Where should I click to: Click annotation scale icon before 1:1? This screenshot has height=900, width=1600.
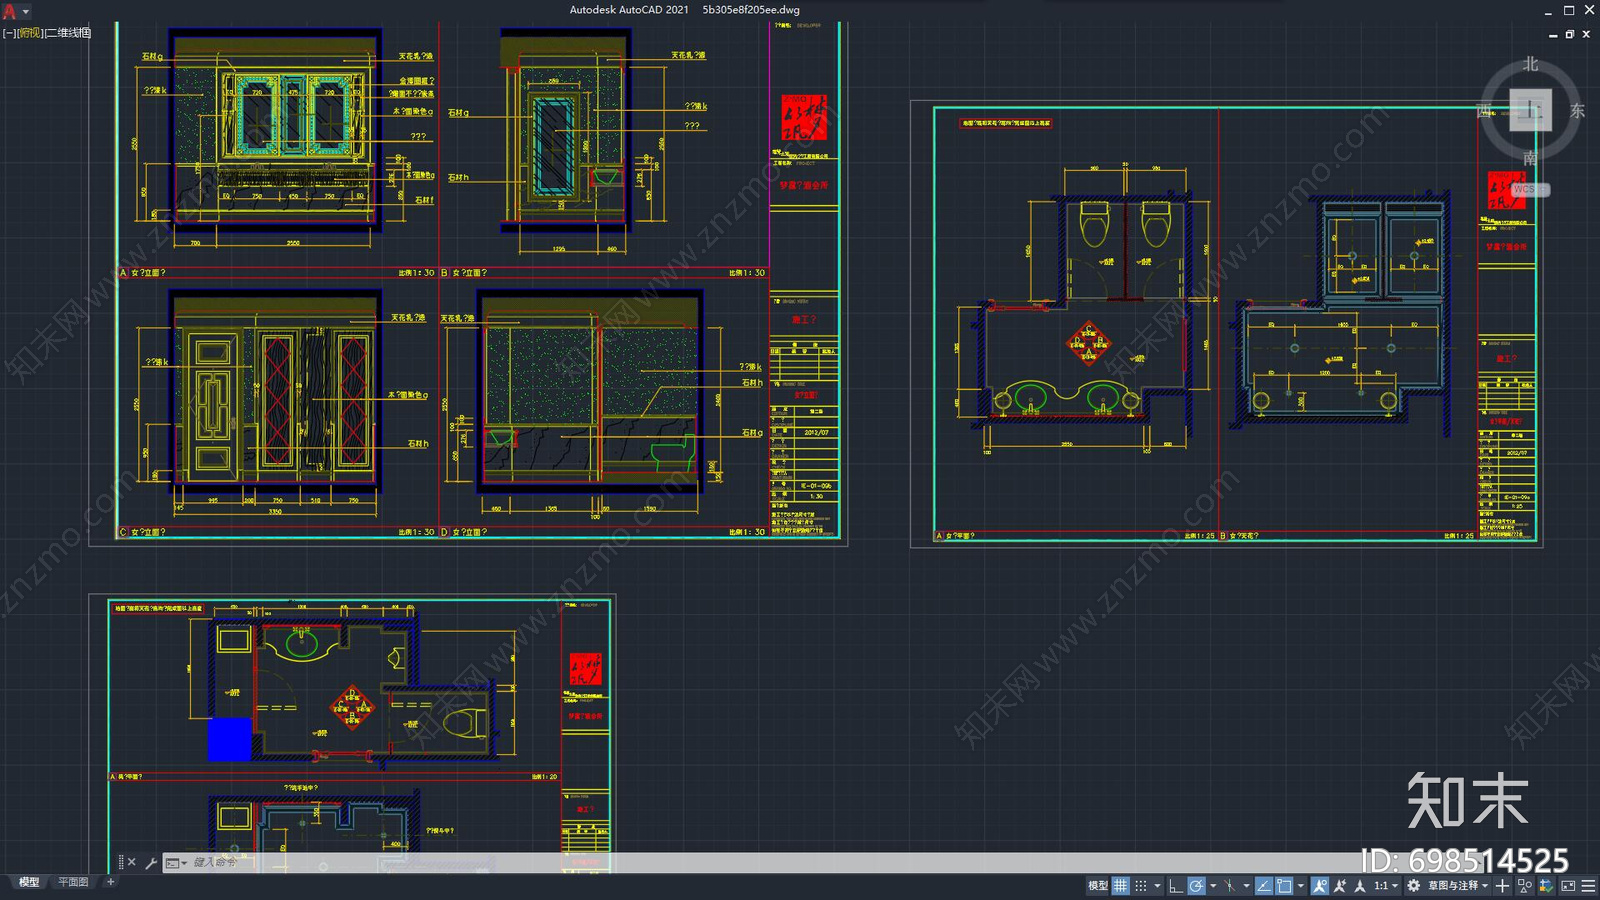click(x=1360, y=886)
